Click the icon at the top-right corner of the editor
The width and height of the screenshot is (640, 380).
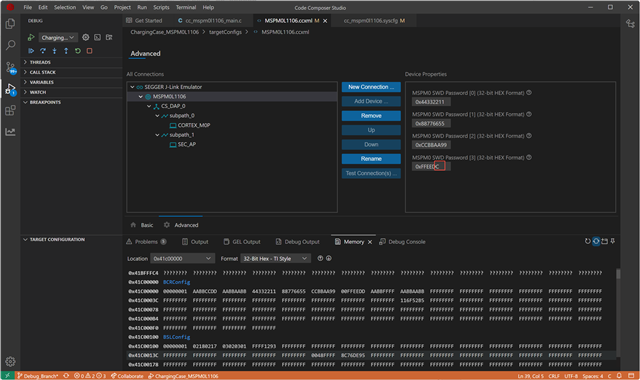click(630, 24)
